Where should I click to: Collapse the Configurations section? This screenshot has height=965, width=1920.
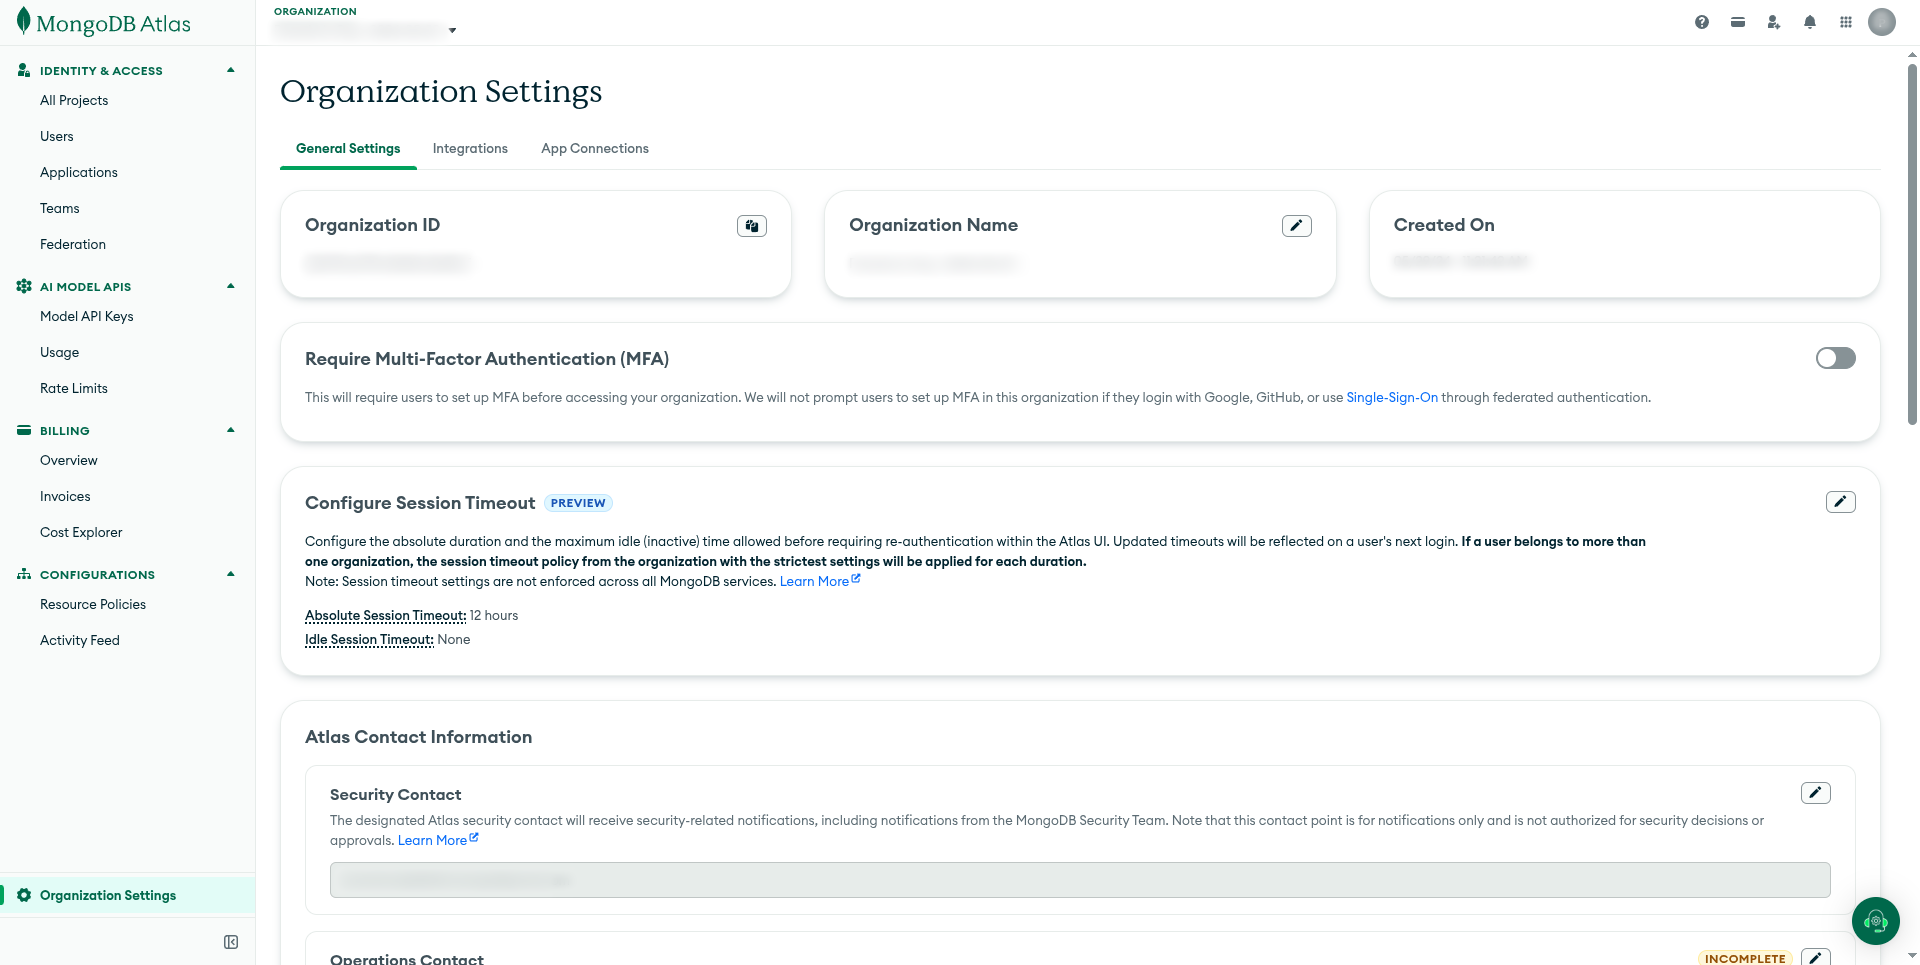231,574
